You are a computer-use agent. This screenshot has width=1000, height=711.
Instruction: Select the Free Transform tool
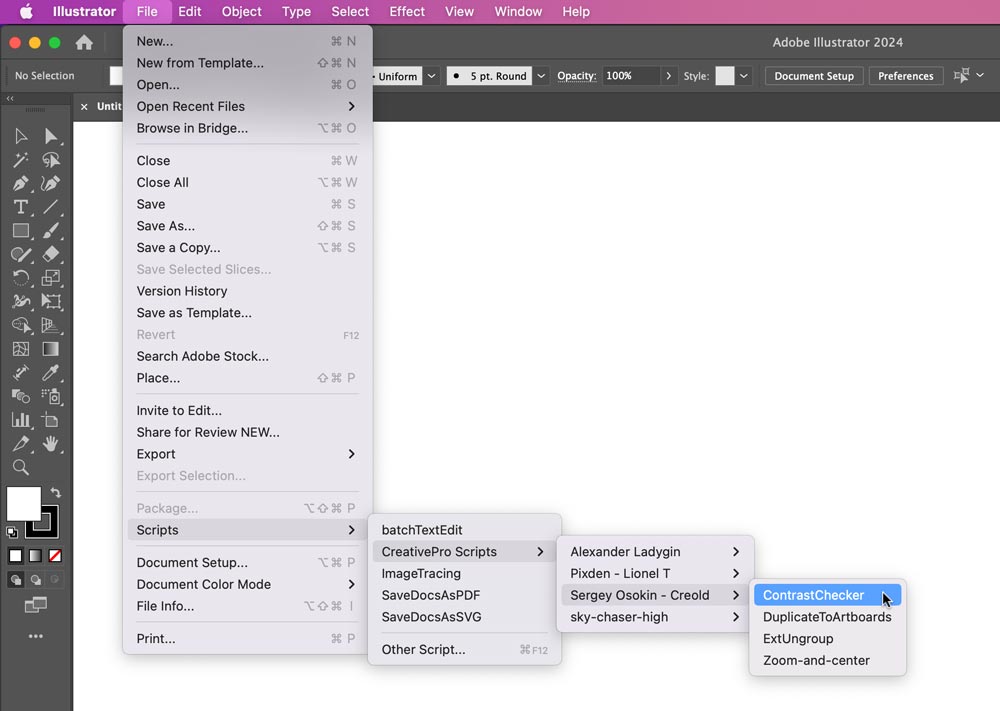[x=50, y=302]
